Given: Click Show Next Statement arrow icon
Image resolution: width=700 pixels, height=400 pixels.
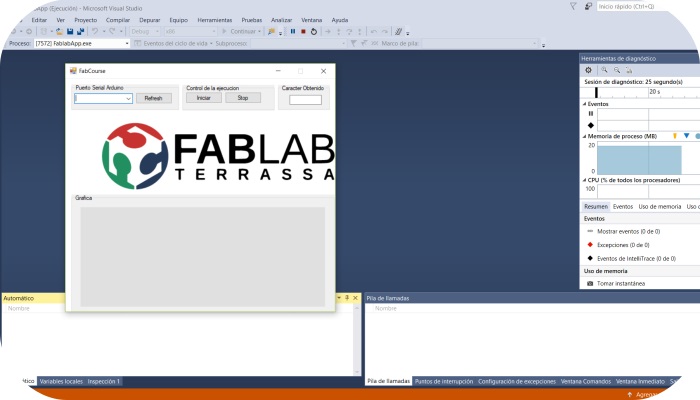Looking at the screenshot, I should 328,31.
